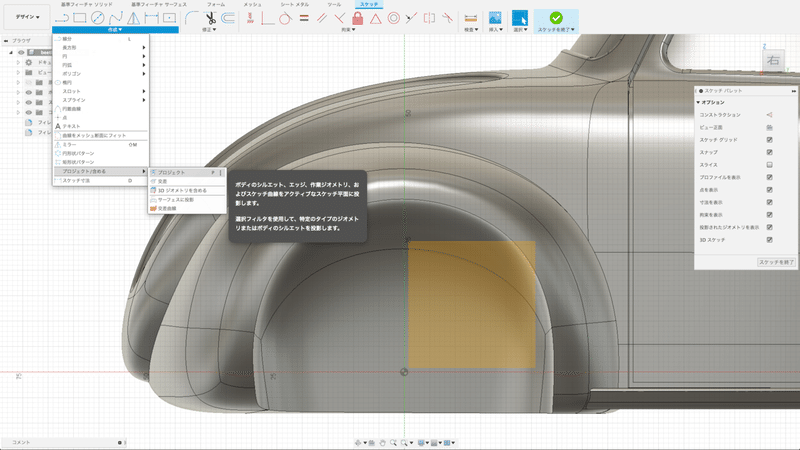Click the Measure (検査) ruler icon
Viewport: 800px width, 450px height.
[x=472, y=17]
